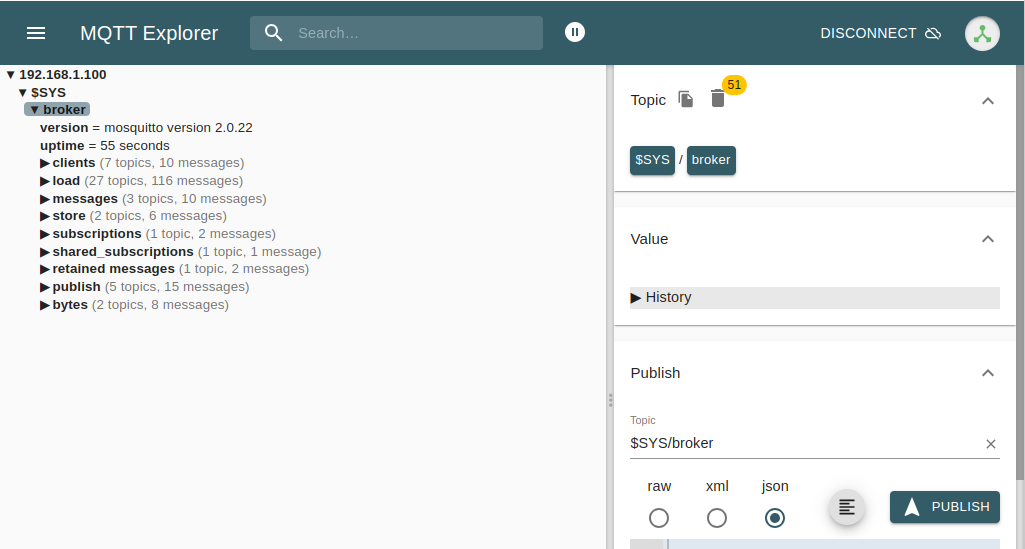
Task: Select xml payload format
Action: tap(717, 518)
